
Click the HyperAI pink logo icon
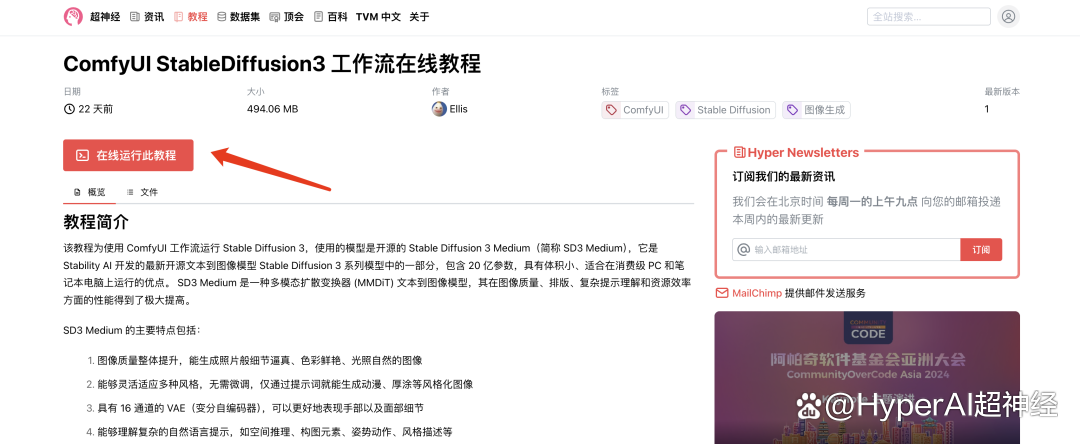(x=73, y=17)
